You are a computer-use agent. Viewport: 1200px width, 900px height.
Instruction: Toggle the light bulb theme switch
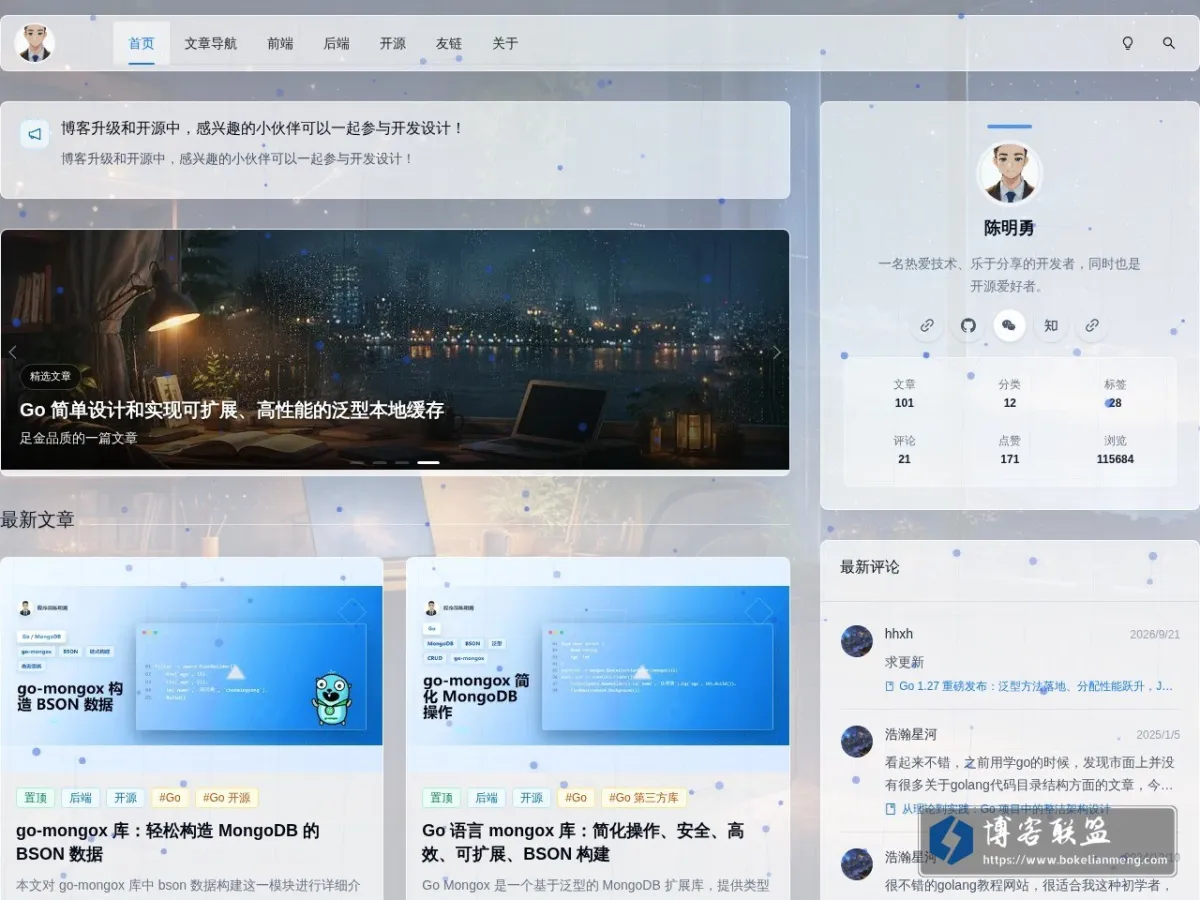pos(1128,43)
